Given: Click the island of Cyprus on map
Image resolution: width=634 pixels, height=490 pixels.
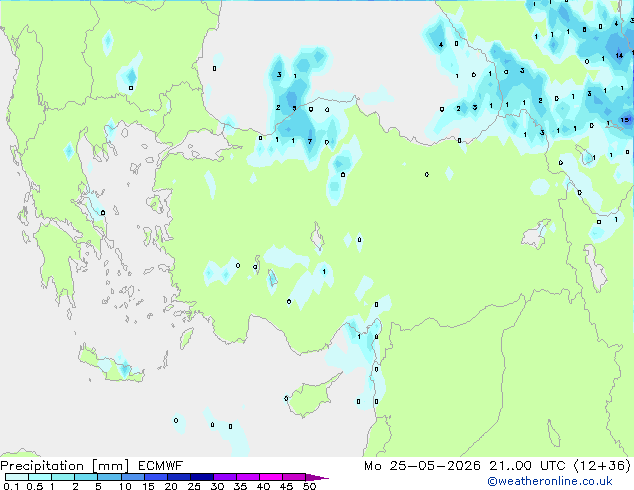Looking at the screenshot, I should tap(313, 396).
